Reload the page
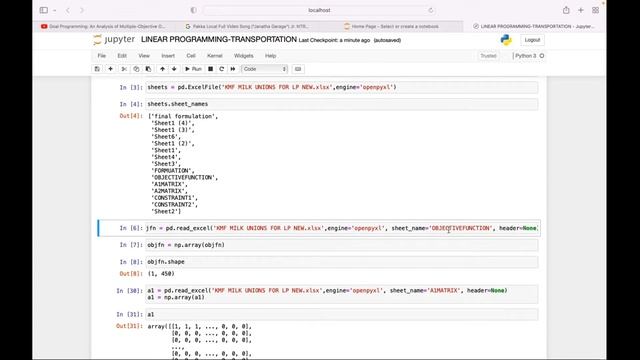Screen dimensions: 640x360 coord(431,10)
